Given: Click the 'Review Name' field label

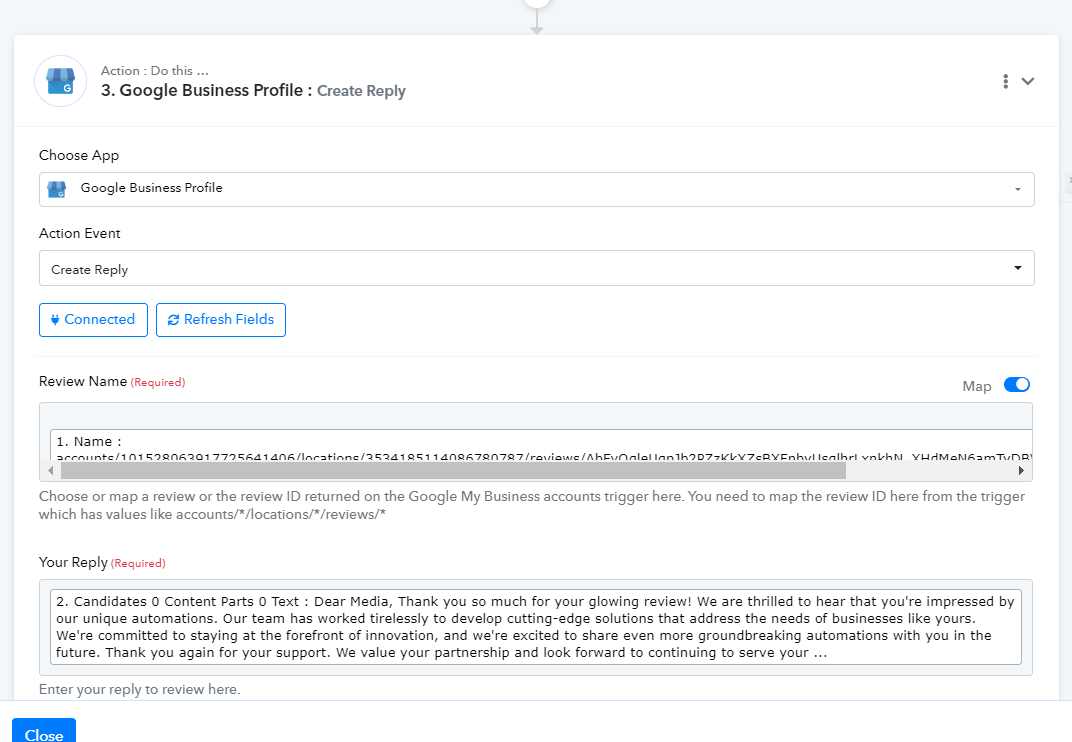Looking at the screenshot, I should 83,381.
